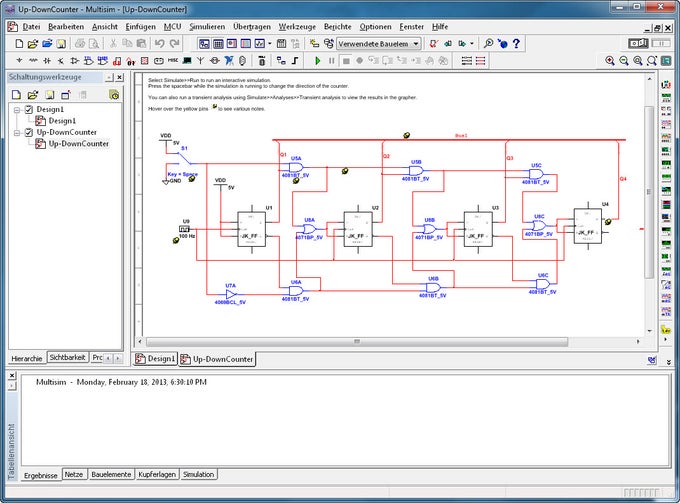Open the Werkzeuge menu
Screen dimensions: 680x503
[297, 26]
